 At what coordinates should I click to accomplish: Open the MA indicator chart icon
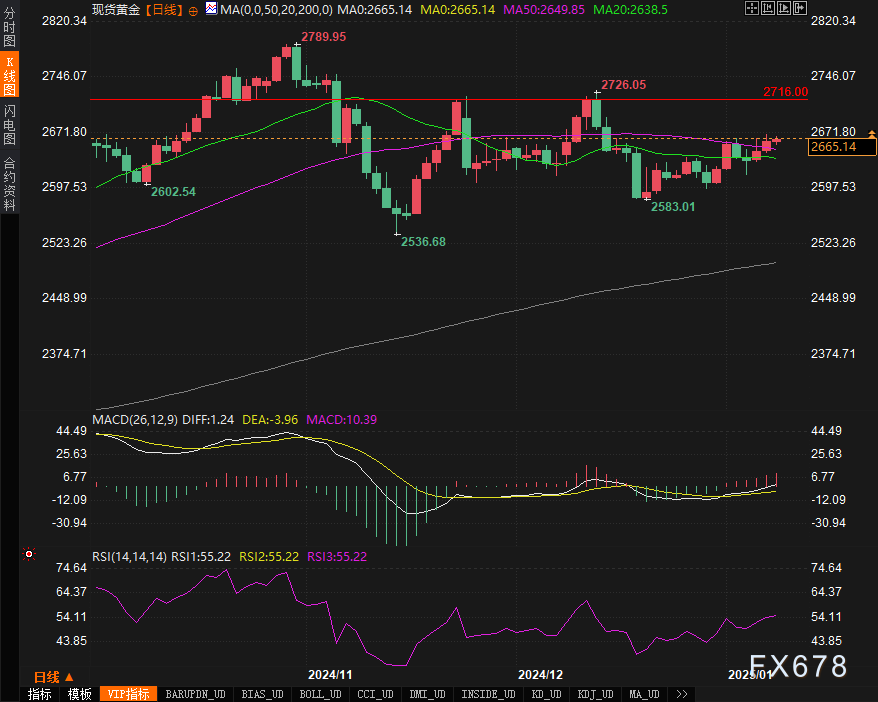[x=211, y=9]
